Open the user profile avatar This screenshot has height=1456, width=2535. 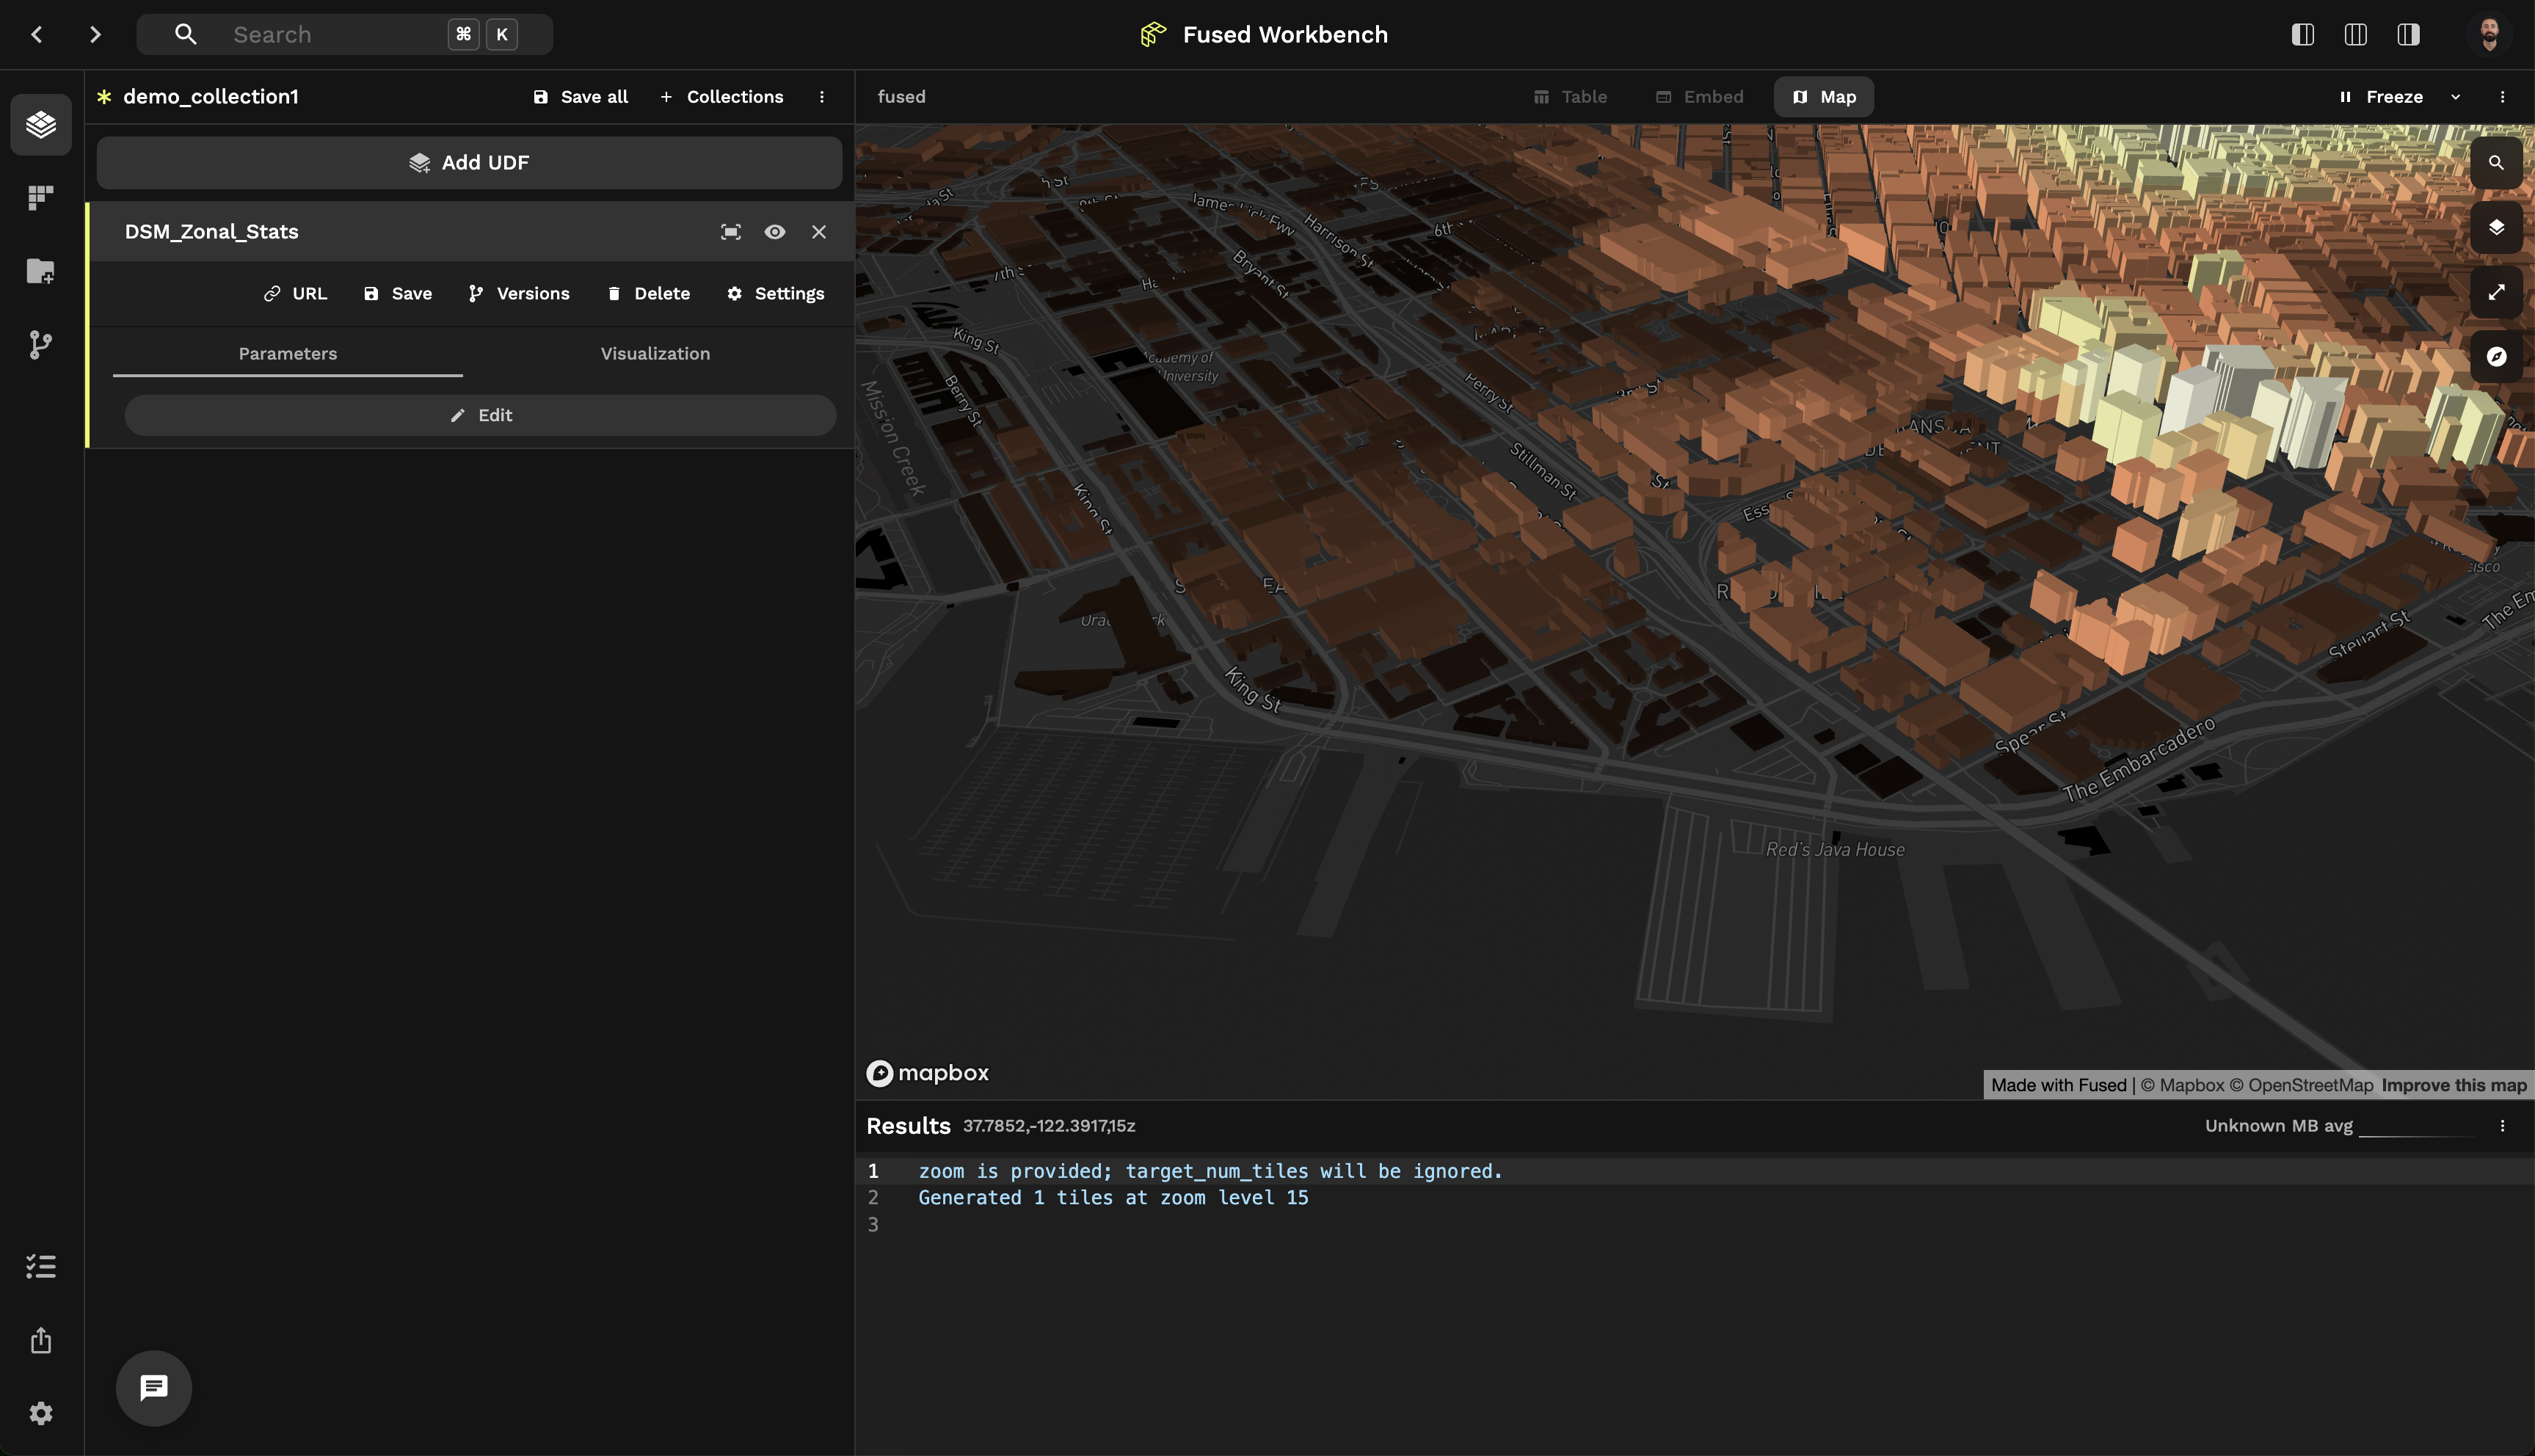(x=2489, y=35)
